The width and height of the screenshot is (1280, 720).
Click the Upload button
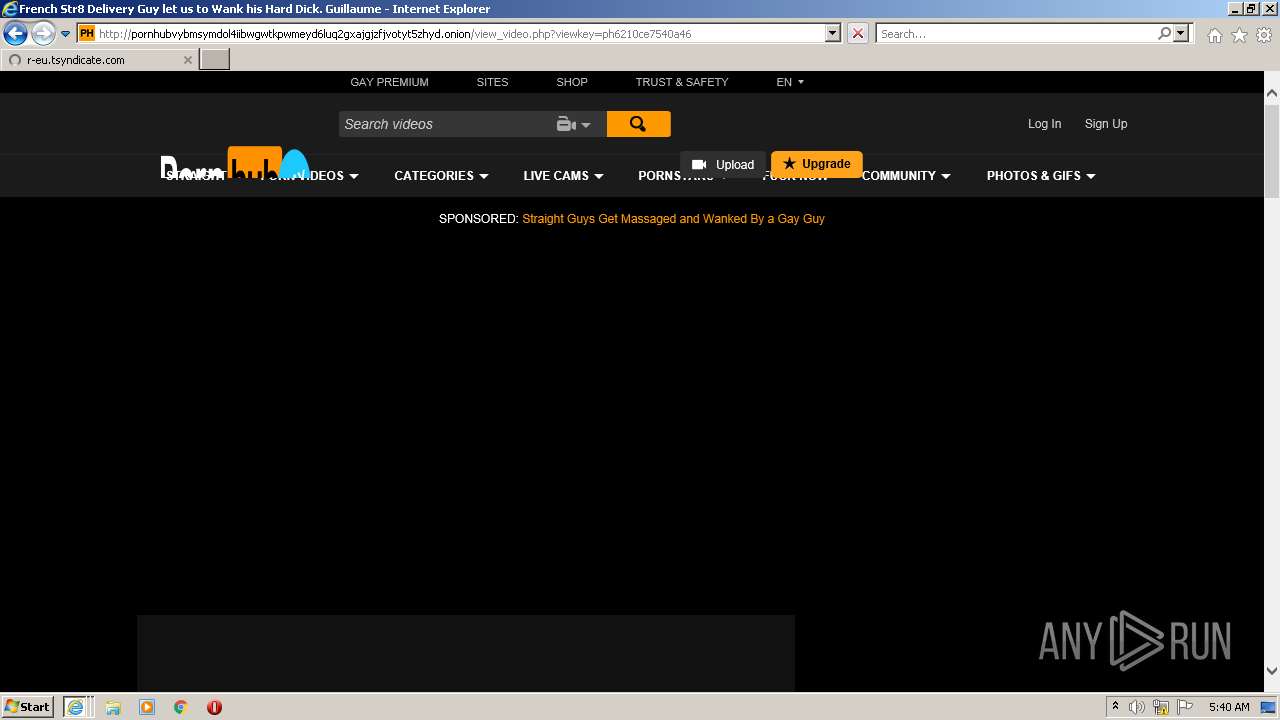723,164
